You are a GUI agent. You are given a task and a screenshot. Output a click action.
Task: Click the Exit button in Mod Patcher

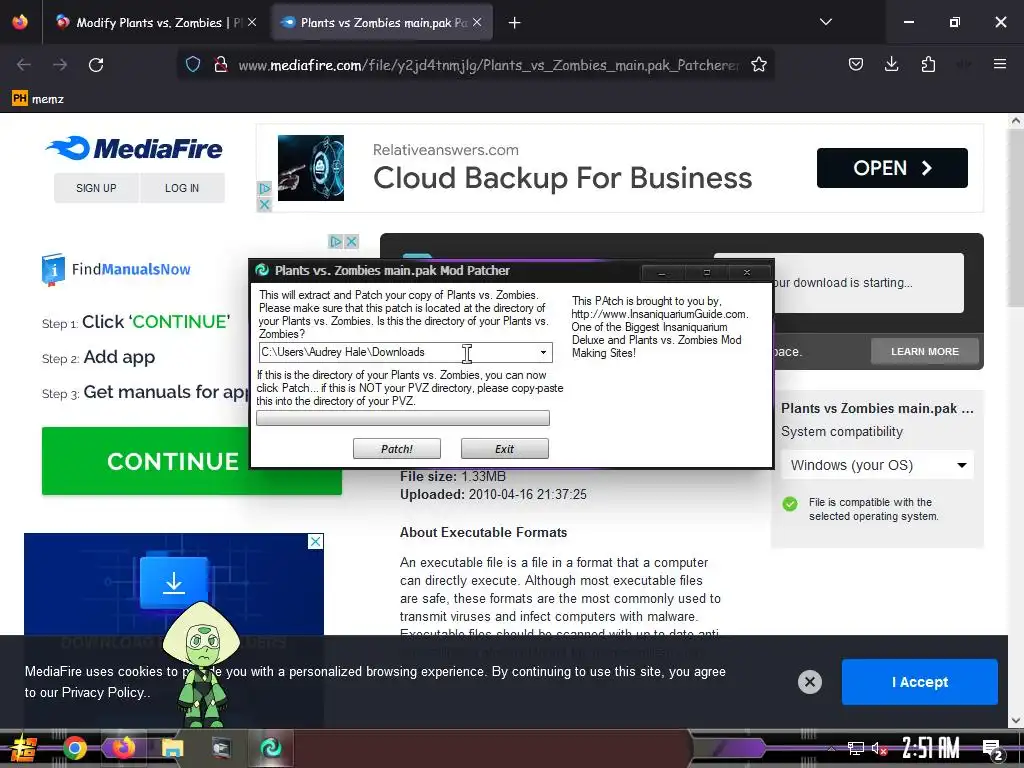pos(504,449)
